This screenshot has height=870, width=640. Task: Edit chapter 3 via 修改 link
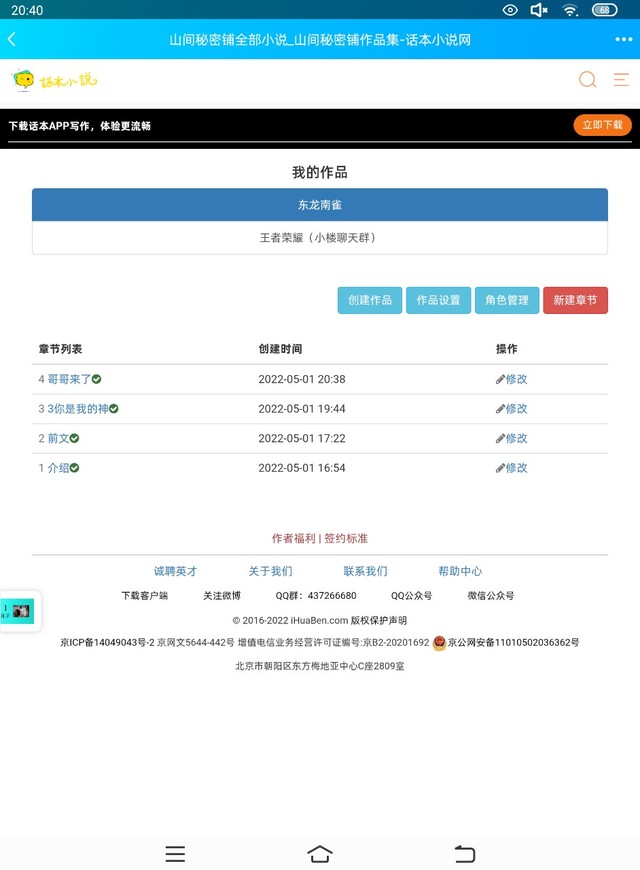pos(512,409)
